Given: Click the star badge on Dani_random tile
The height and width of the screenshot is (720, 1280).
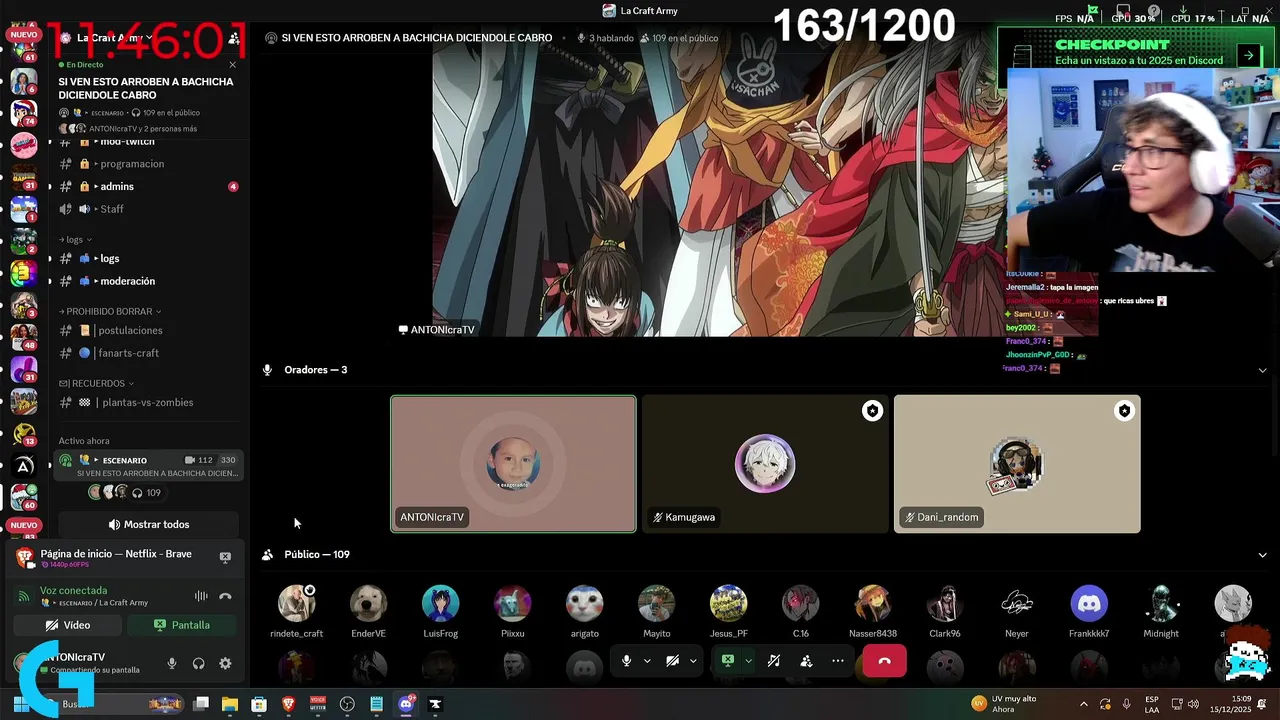Looking at the screenshot, I should [1125, 411].
